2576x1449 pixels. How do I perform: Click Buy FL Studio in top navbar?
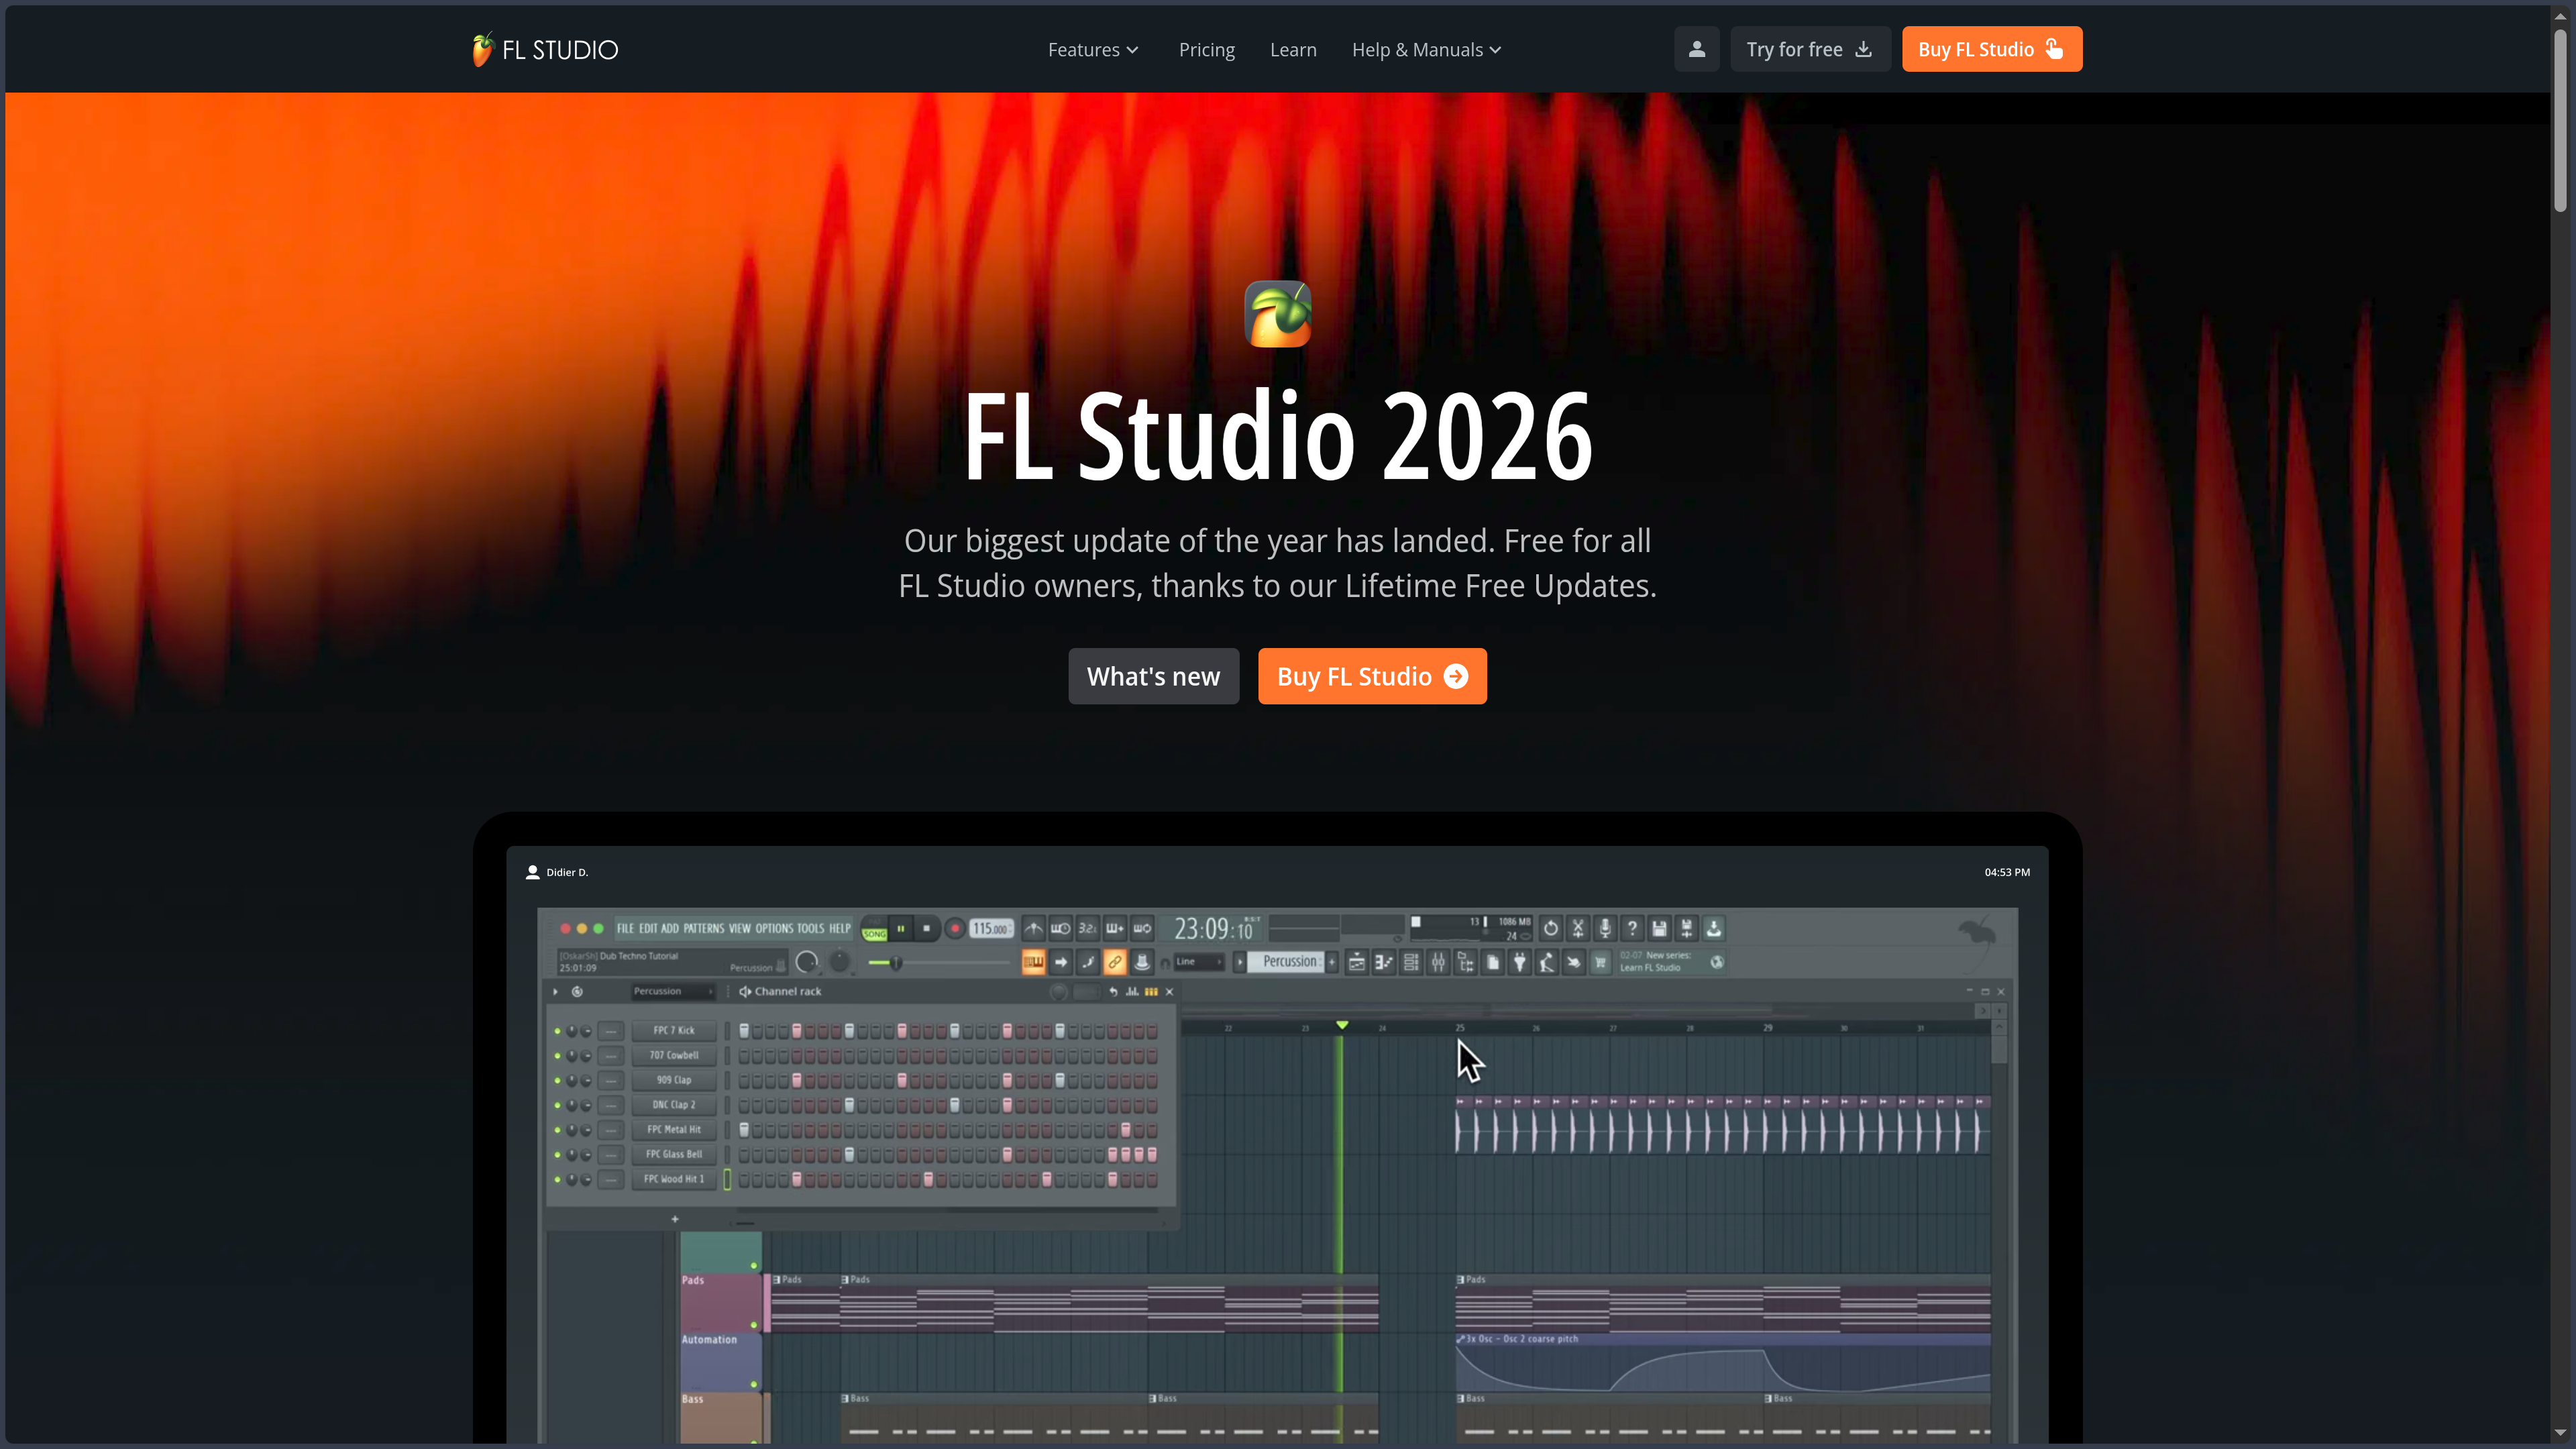1991,49
